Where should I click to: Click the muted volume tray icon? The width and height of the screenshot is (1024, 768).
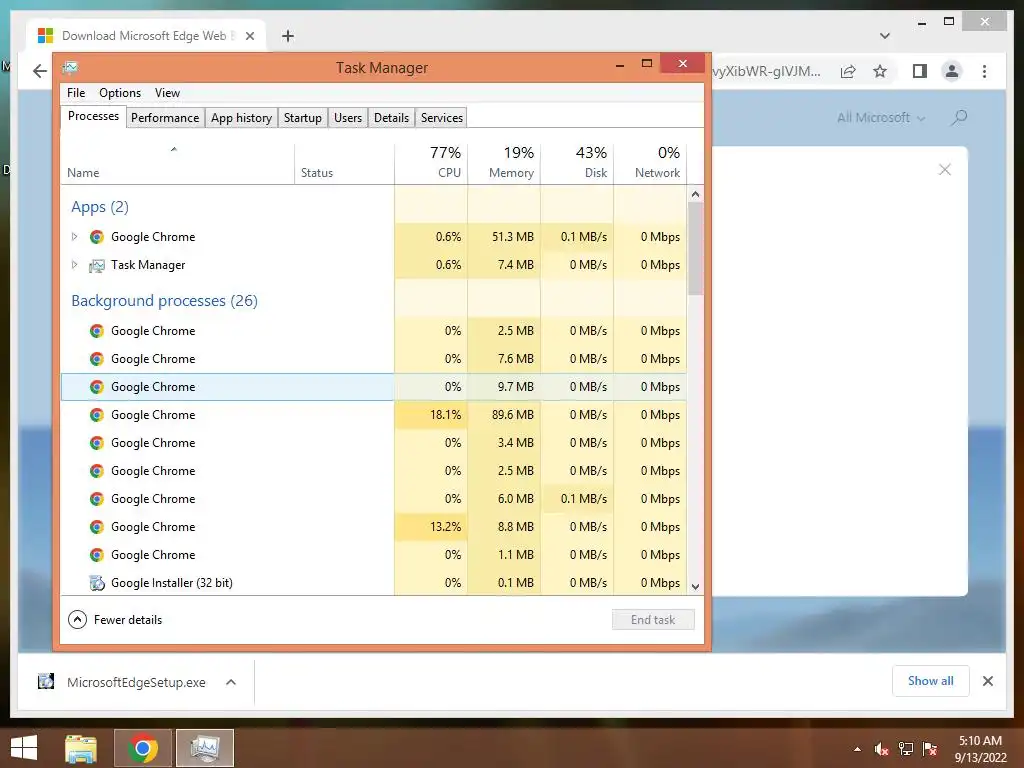pyautogui.click(x=881, y=749)
